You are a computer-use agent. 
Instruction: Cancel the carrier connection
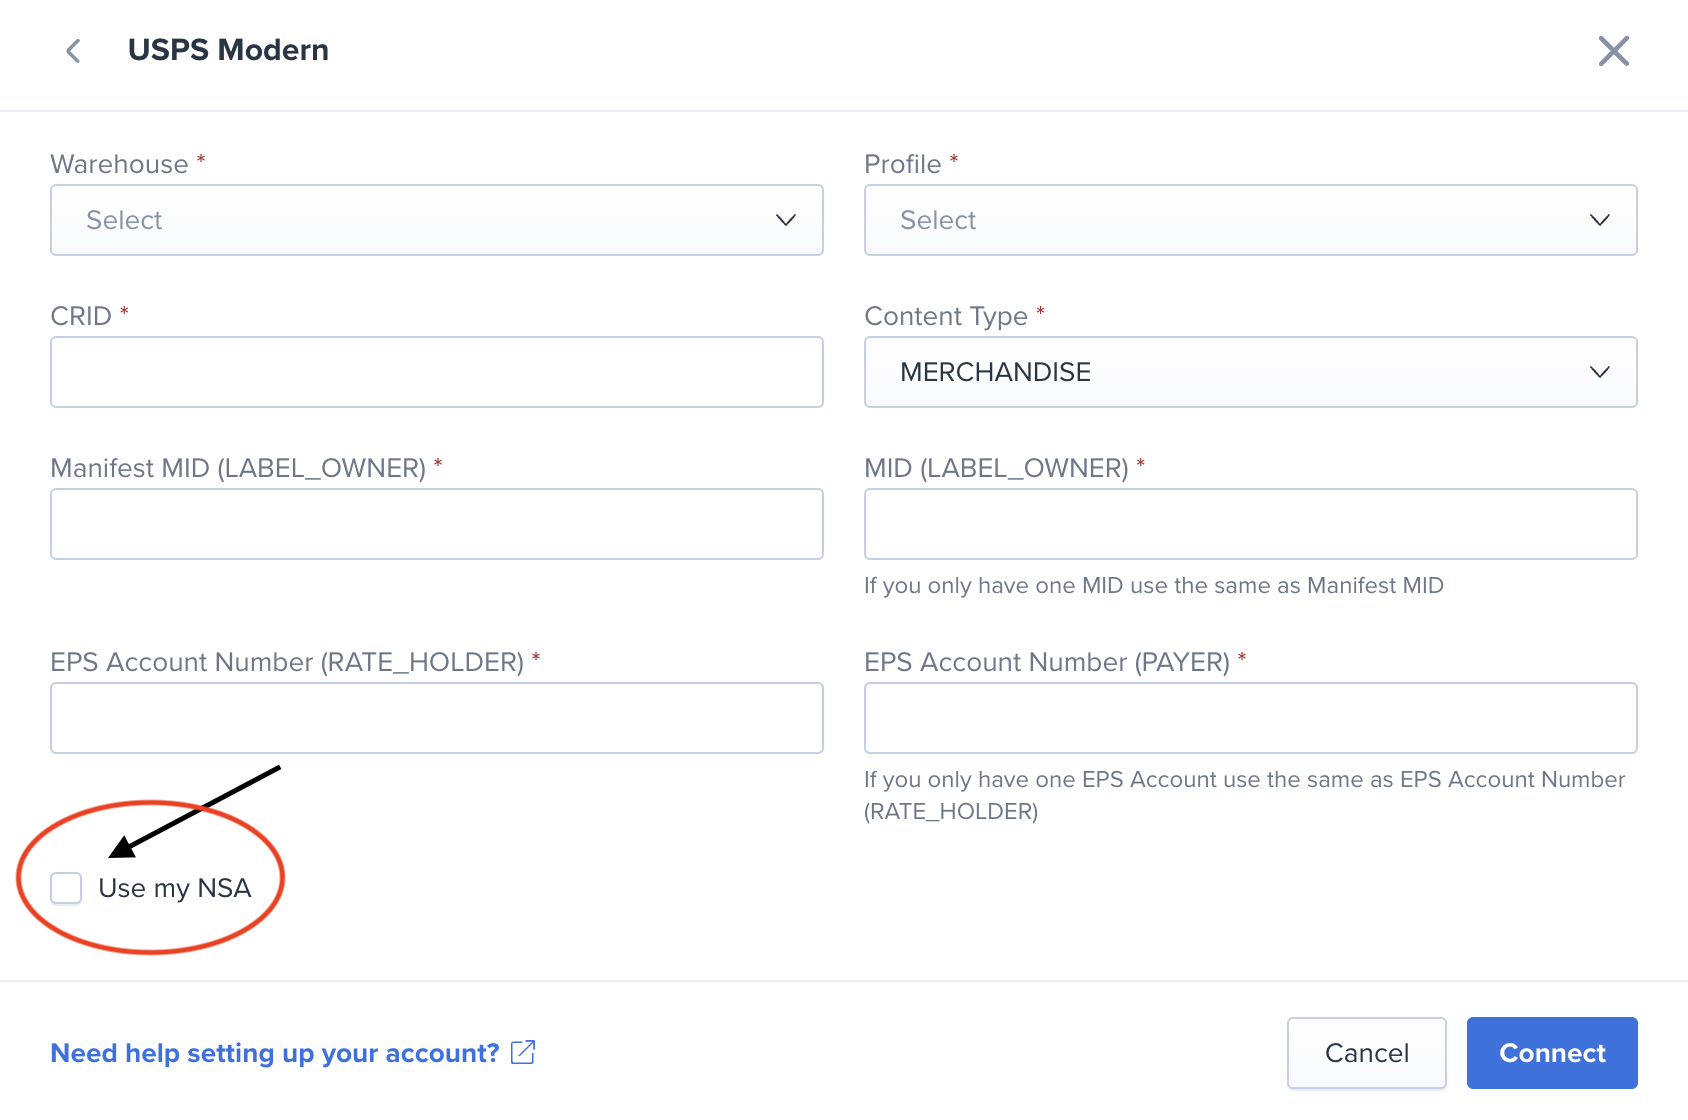(x=1366, y=1053)
